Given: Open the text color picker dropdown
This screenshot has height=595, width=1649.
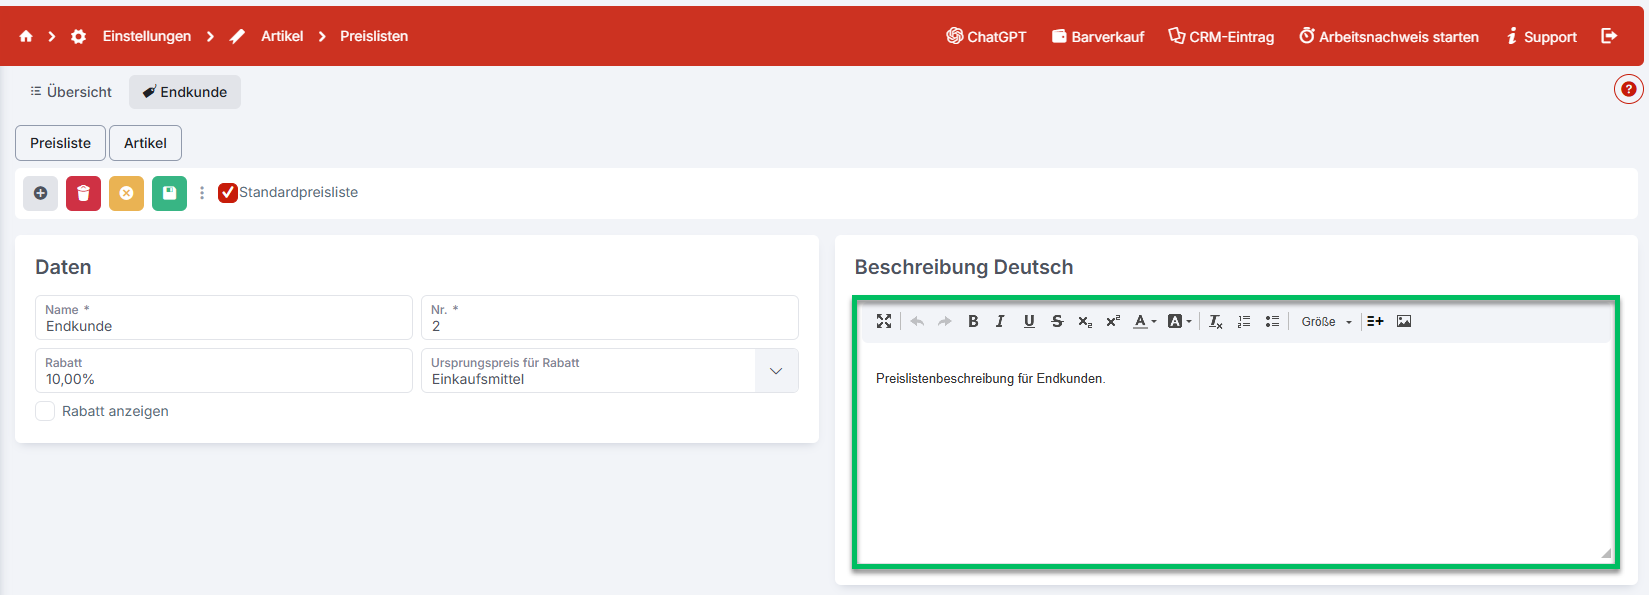Looking at the screenshot, I should (1144, 321).
